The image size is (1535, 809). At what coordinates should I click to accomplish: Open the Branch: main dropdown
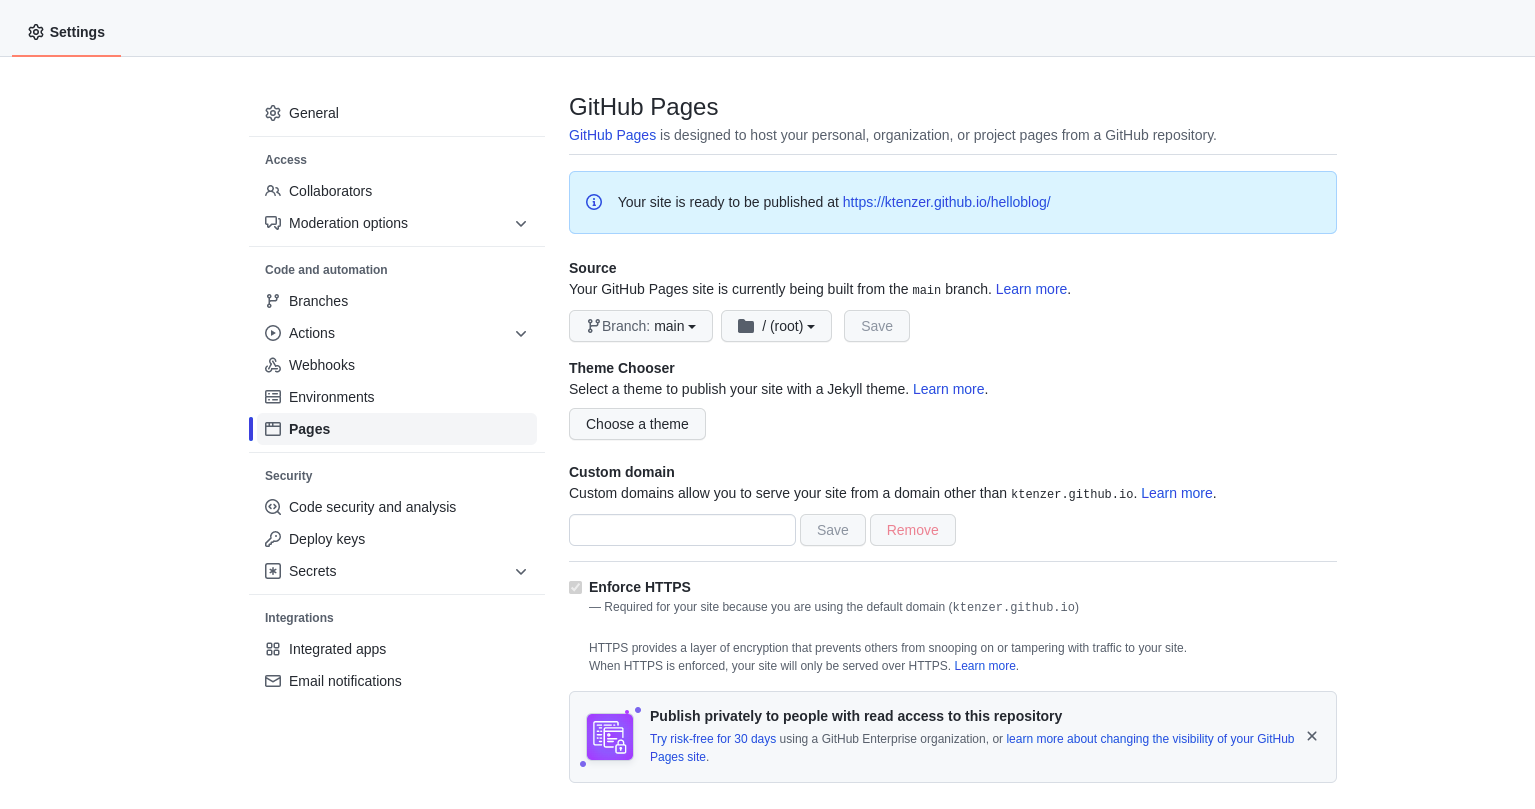tap(641, 326)
